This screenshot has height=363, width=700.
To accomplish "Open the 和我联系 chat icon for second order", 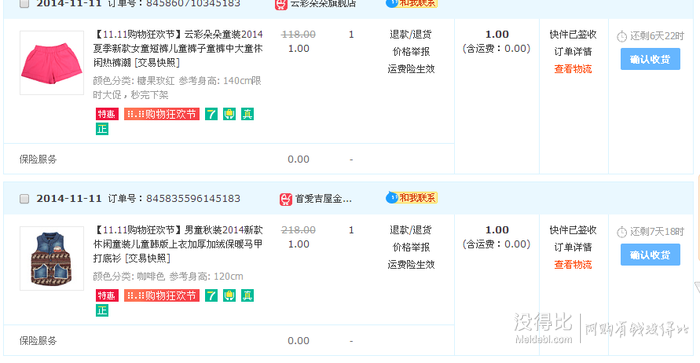I will (412, 197).
